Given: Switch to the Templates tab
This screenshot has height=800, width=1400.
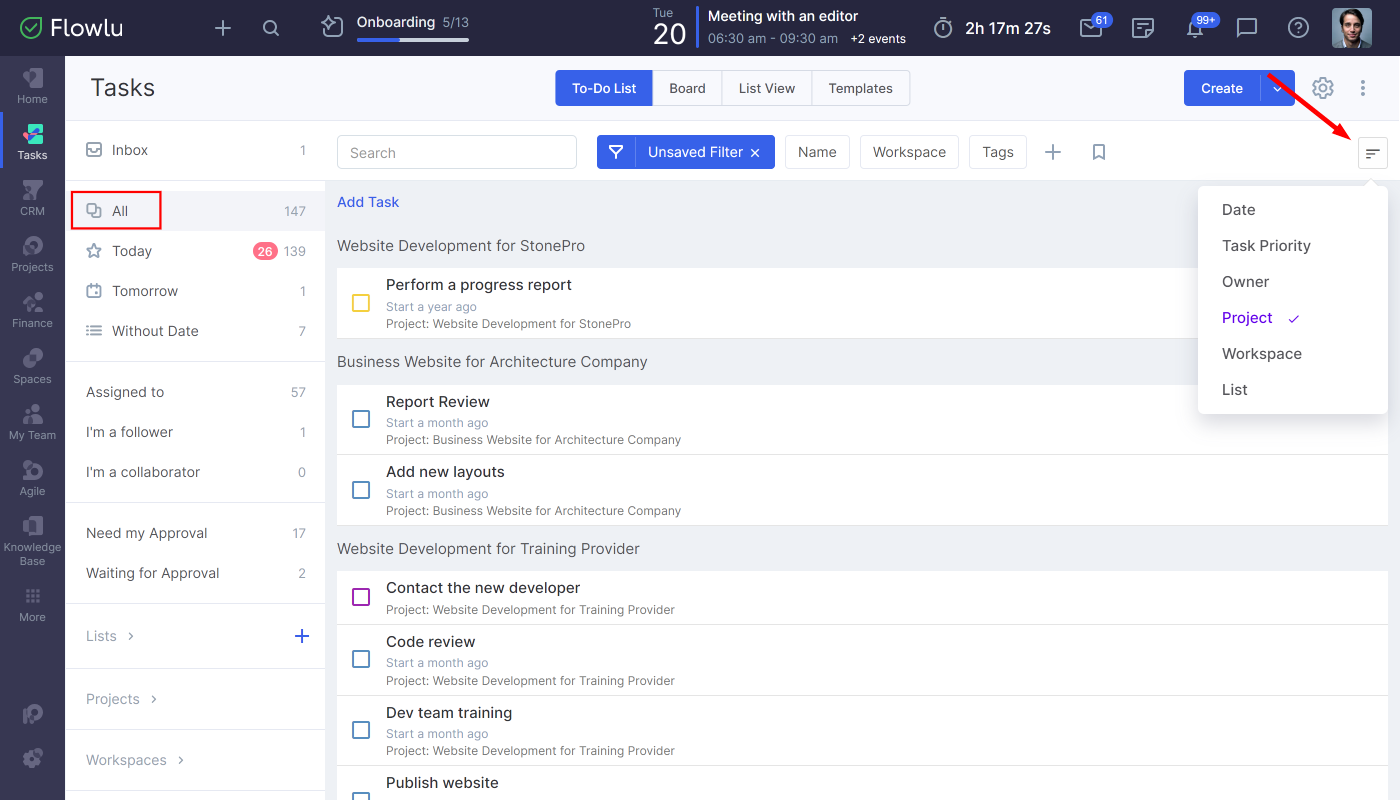Looking at the screenshot, I should click(x=860, y=88).
